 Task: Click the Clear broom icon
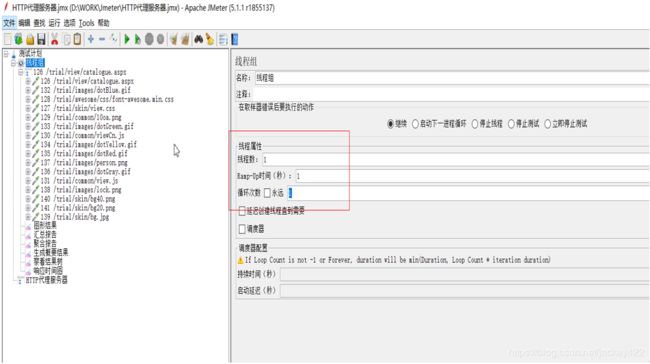click(x=174, y=39)
